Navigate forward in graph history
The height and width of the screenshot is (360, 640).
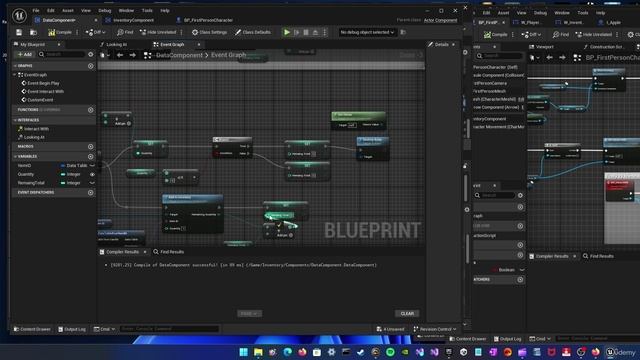pos(132,55)
